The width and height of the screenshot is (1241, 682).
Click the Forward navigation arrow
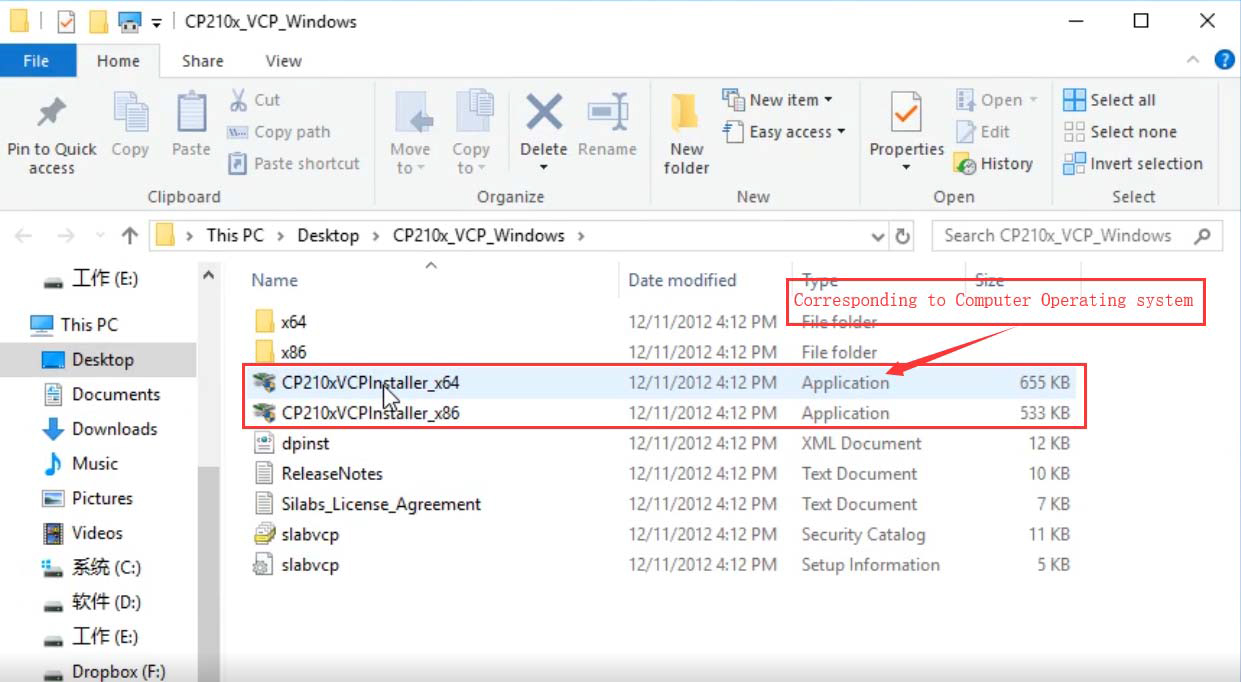click(x=66, y=236)
